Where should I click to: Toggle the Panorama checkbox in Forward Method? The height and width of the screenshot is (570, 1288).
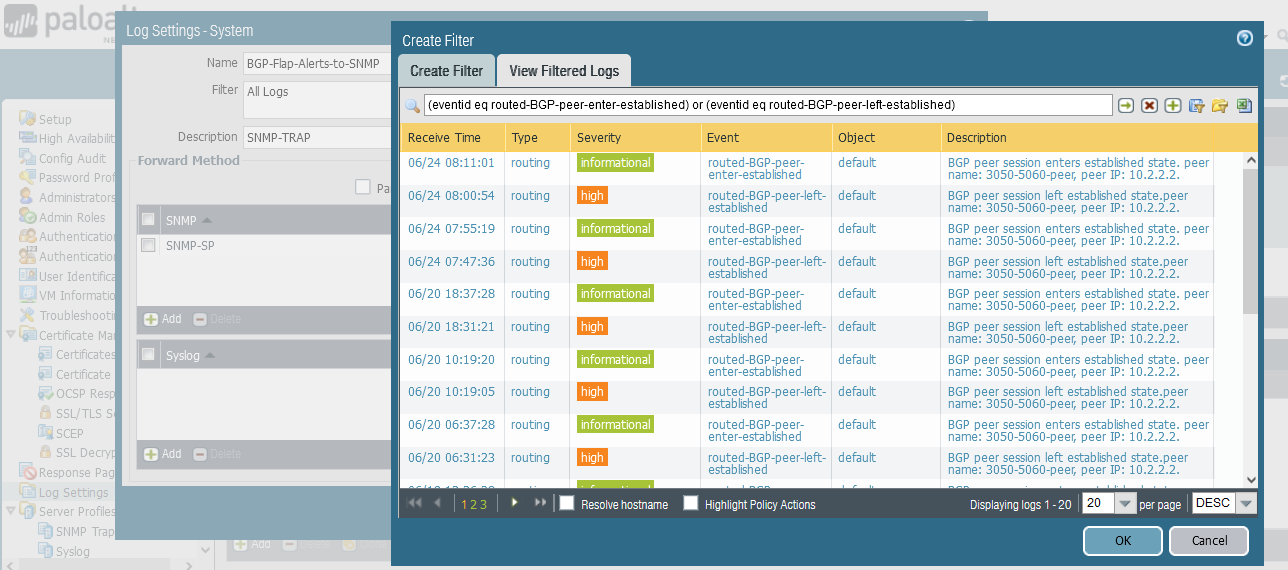click(362, 187)
